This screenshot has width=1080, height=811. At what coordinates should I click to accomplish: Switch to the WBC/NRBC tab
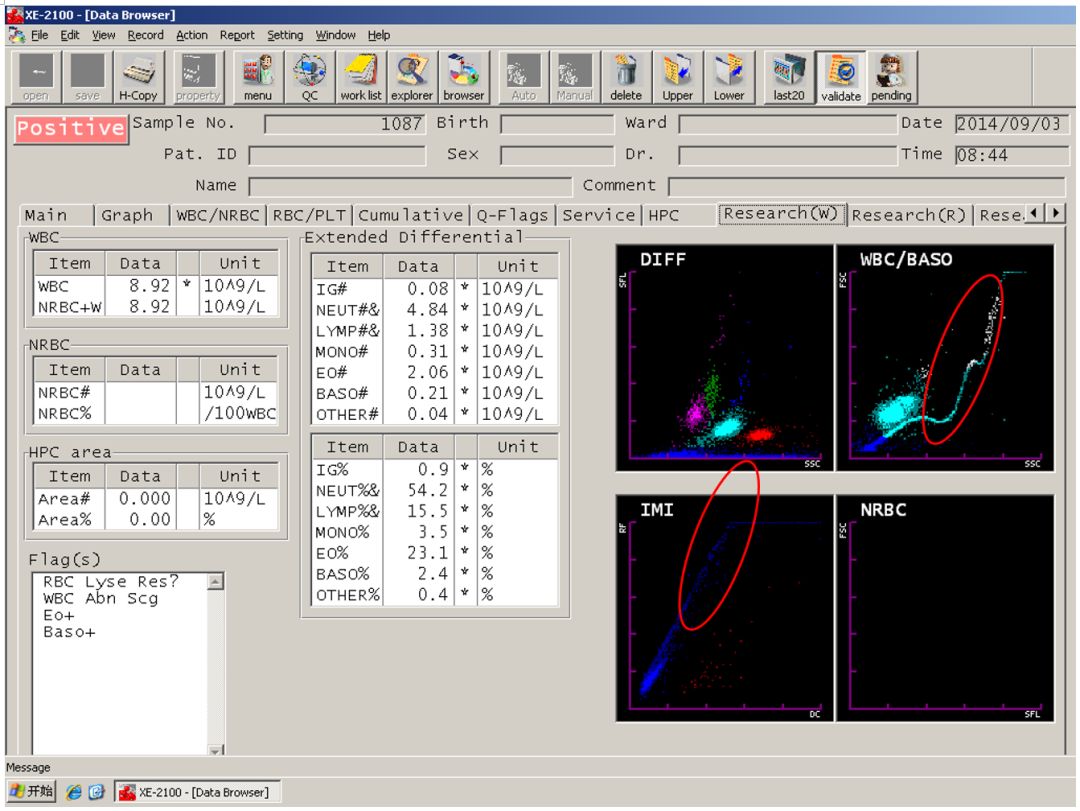218,215
